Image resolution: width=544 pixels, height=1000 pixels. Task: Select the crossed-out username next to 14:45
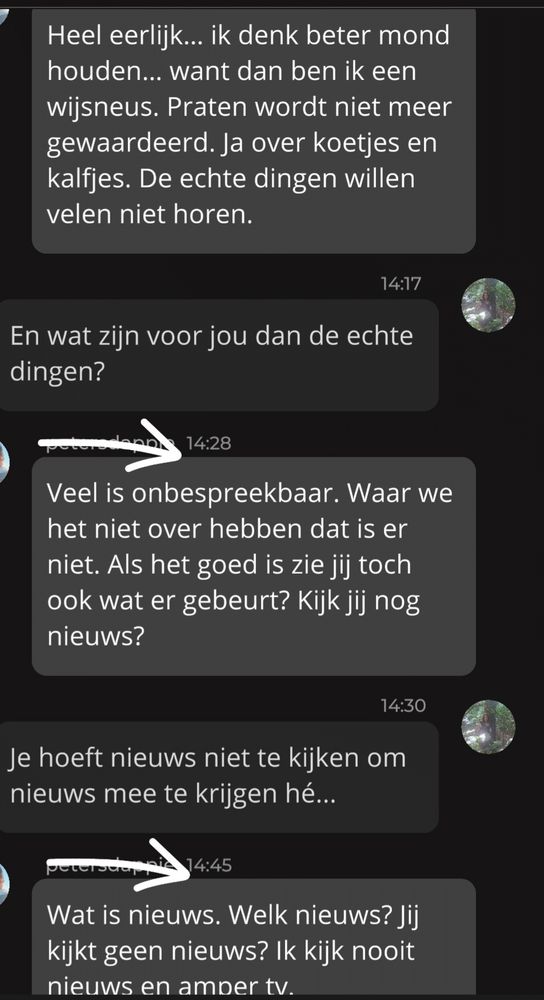click(x=115, y=865)
